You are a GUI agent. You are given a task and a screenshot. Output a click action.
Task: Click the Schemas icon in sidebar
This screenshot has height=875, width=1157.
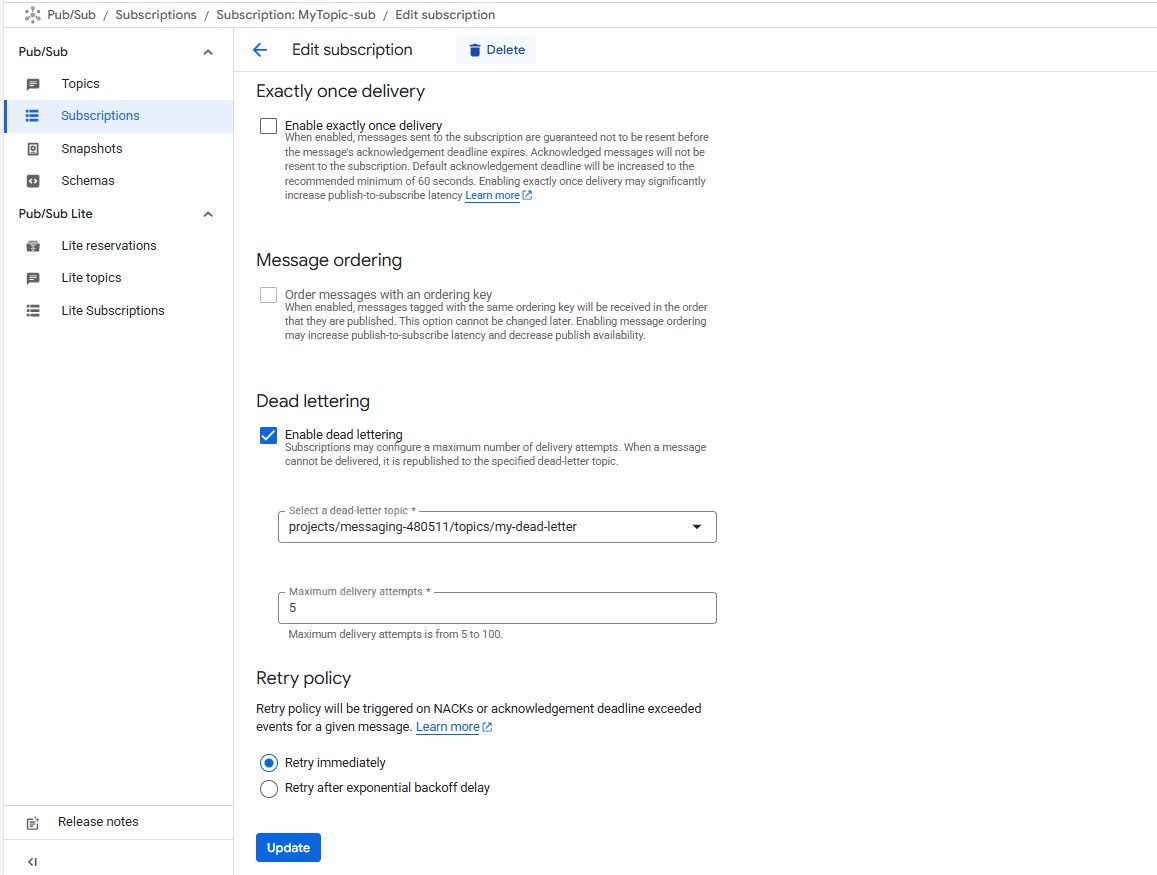coord(33,181)
